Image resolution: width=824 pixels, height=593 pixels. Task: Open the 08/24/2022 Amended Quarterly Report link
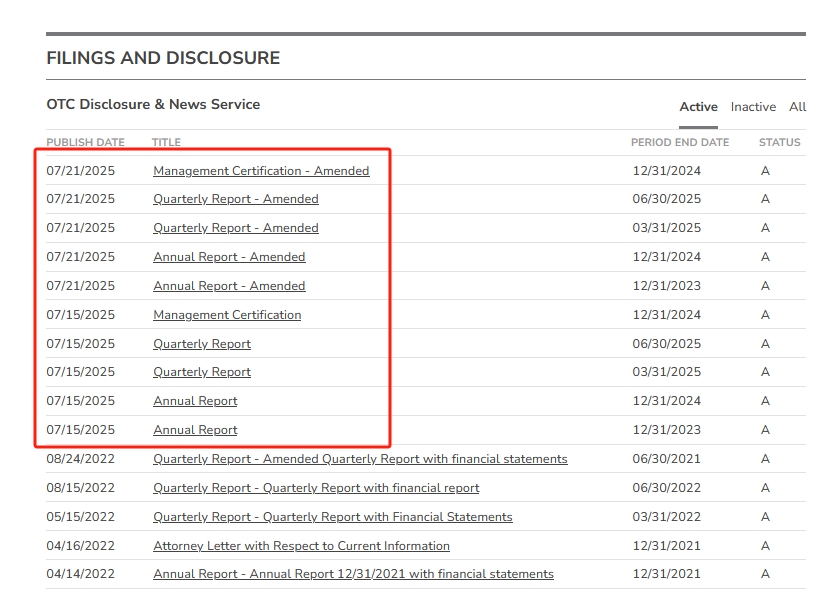pos(360,459)
